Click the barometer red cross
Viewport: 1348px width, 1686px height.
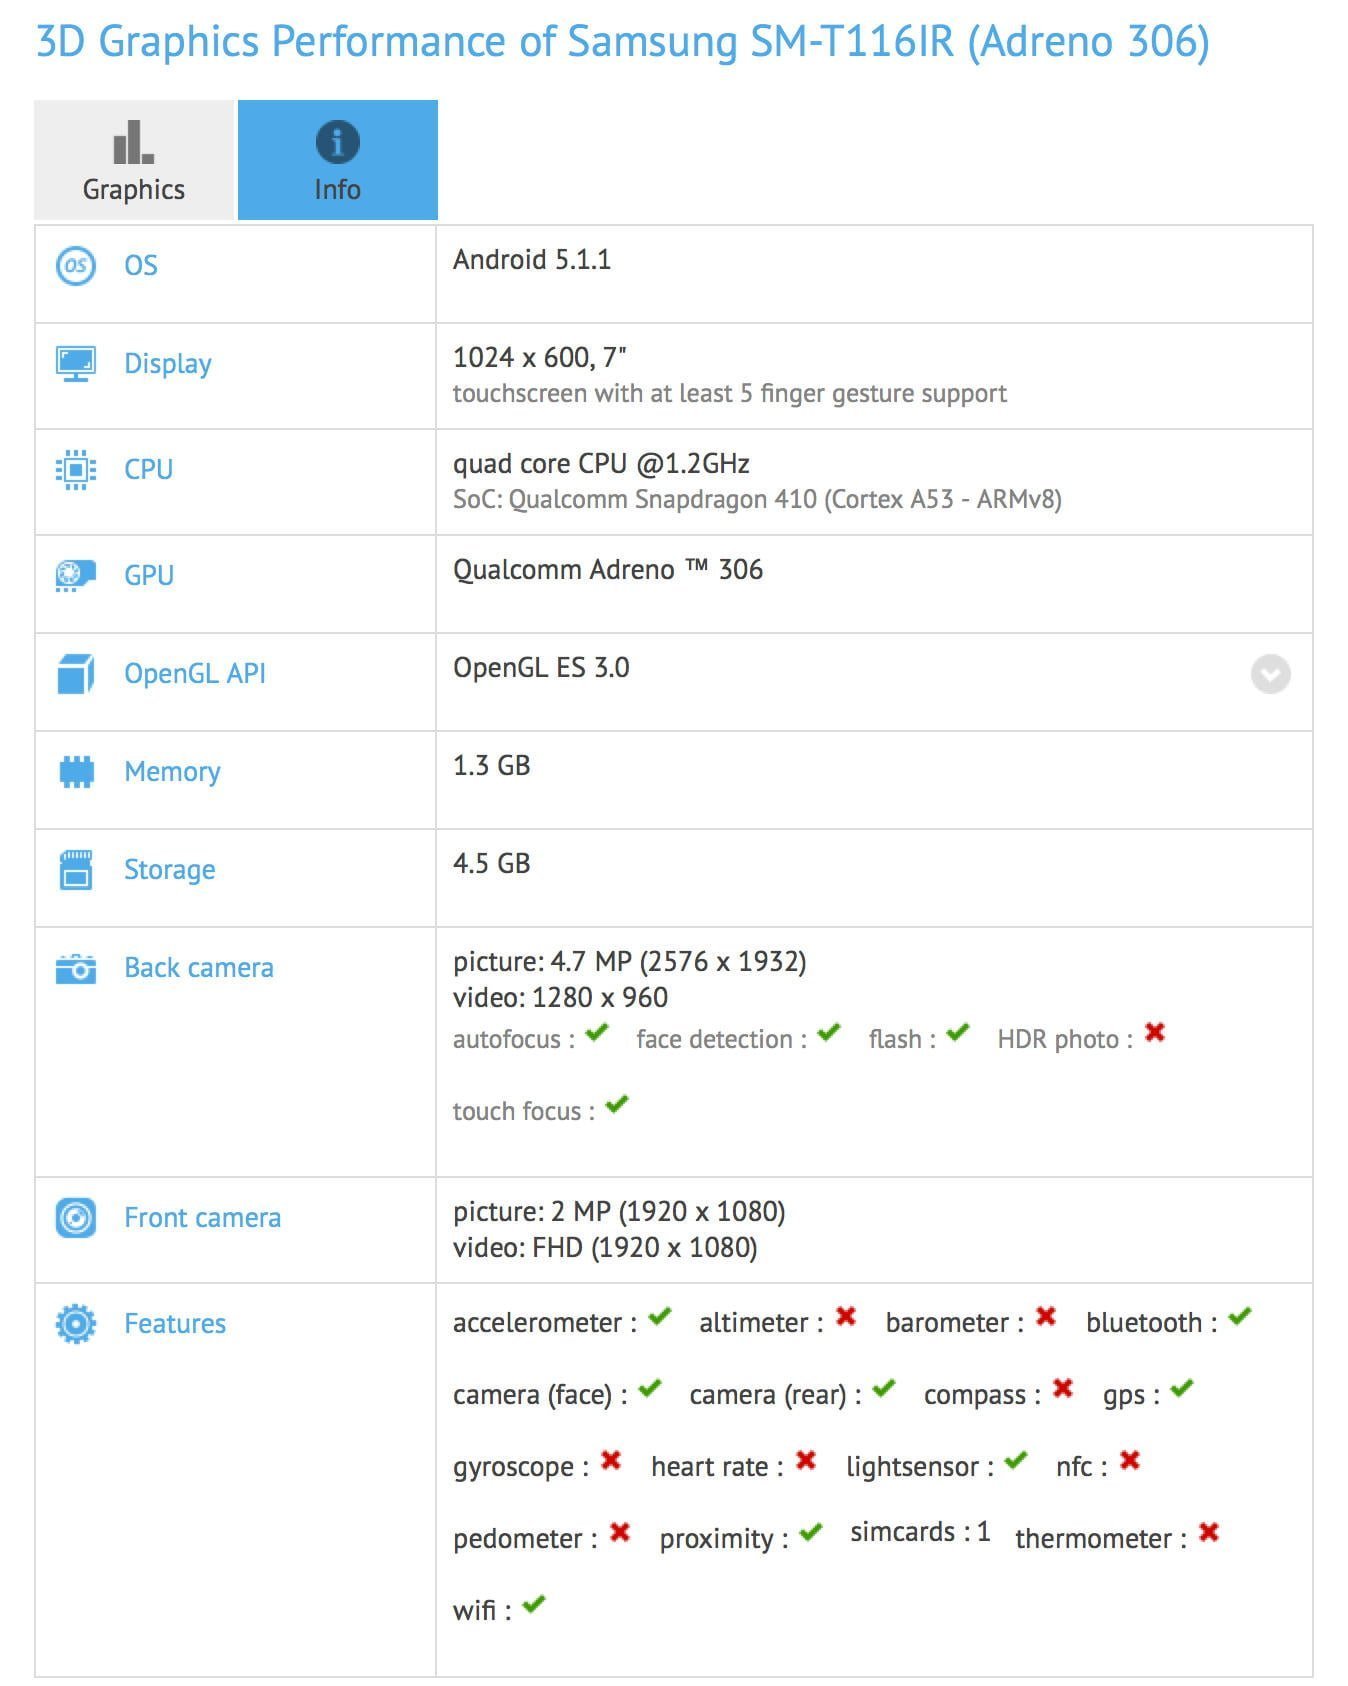pos(1046,1316)
